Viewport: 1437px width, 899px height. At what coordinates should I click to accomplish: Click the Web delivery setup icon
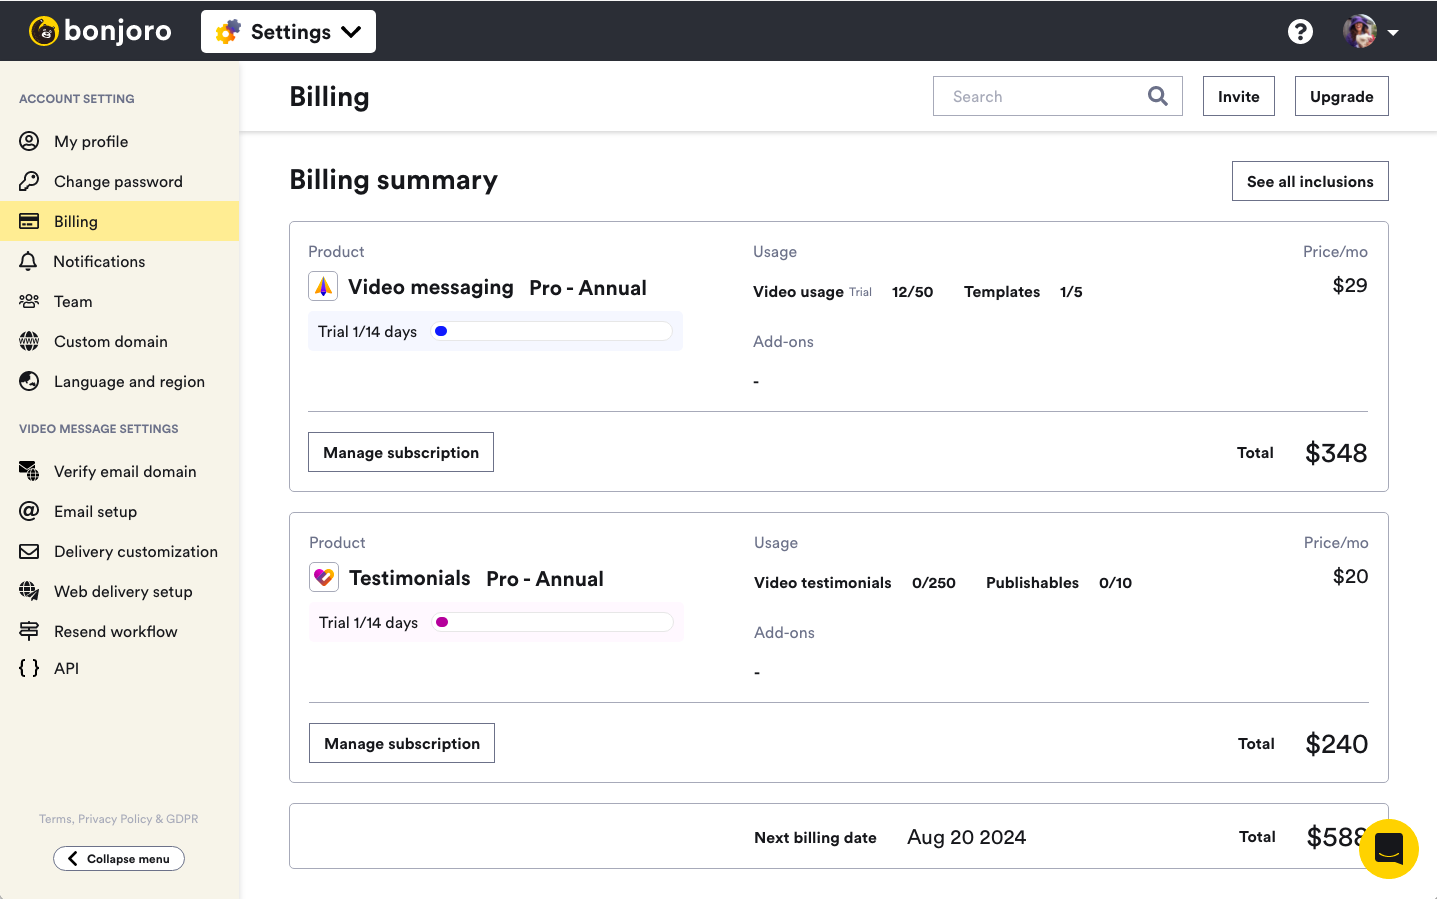(29, 591)
